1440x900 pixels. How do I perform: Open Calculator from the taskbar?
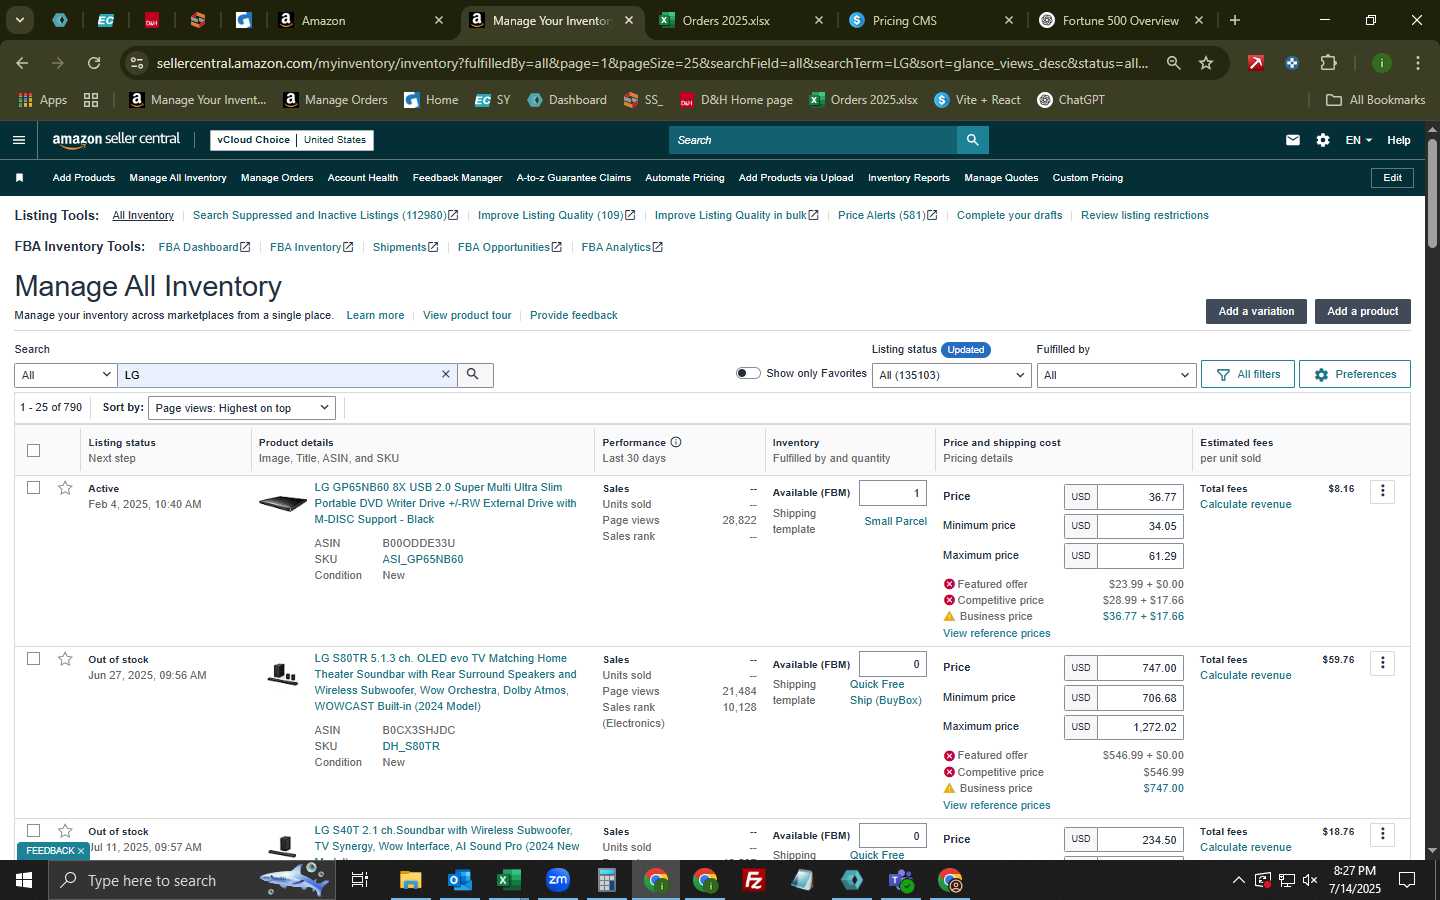tap(606, 880)
